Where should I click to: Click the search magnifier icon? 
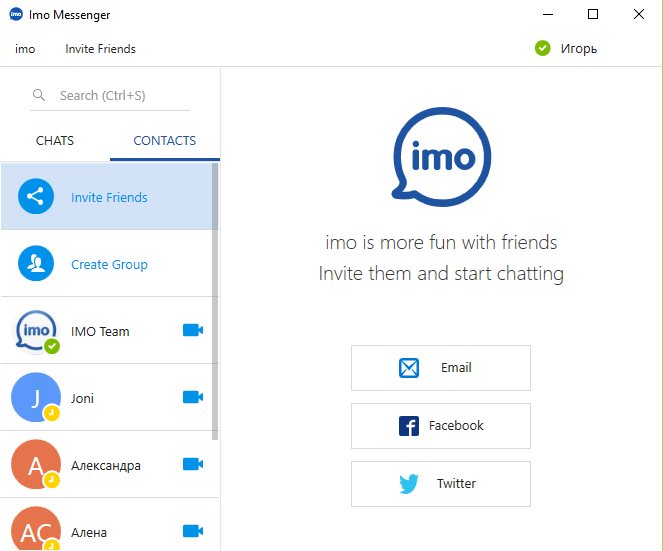coord(39,95)
